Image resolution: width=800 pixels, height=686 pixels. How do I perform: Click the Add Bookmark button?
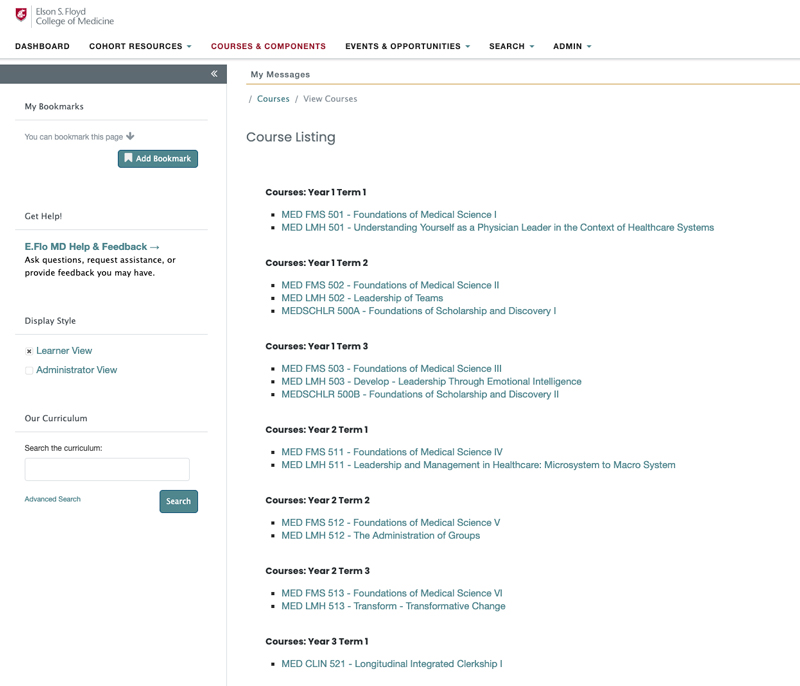(x=158, y=159)
